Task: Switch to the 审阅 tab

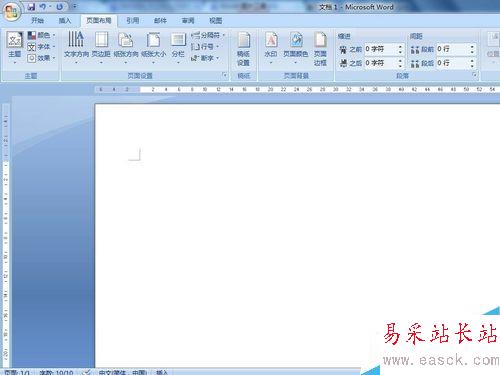Action: point(188,21)
